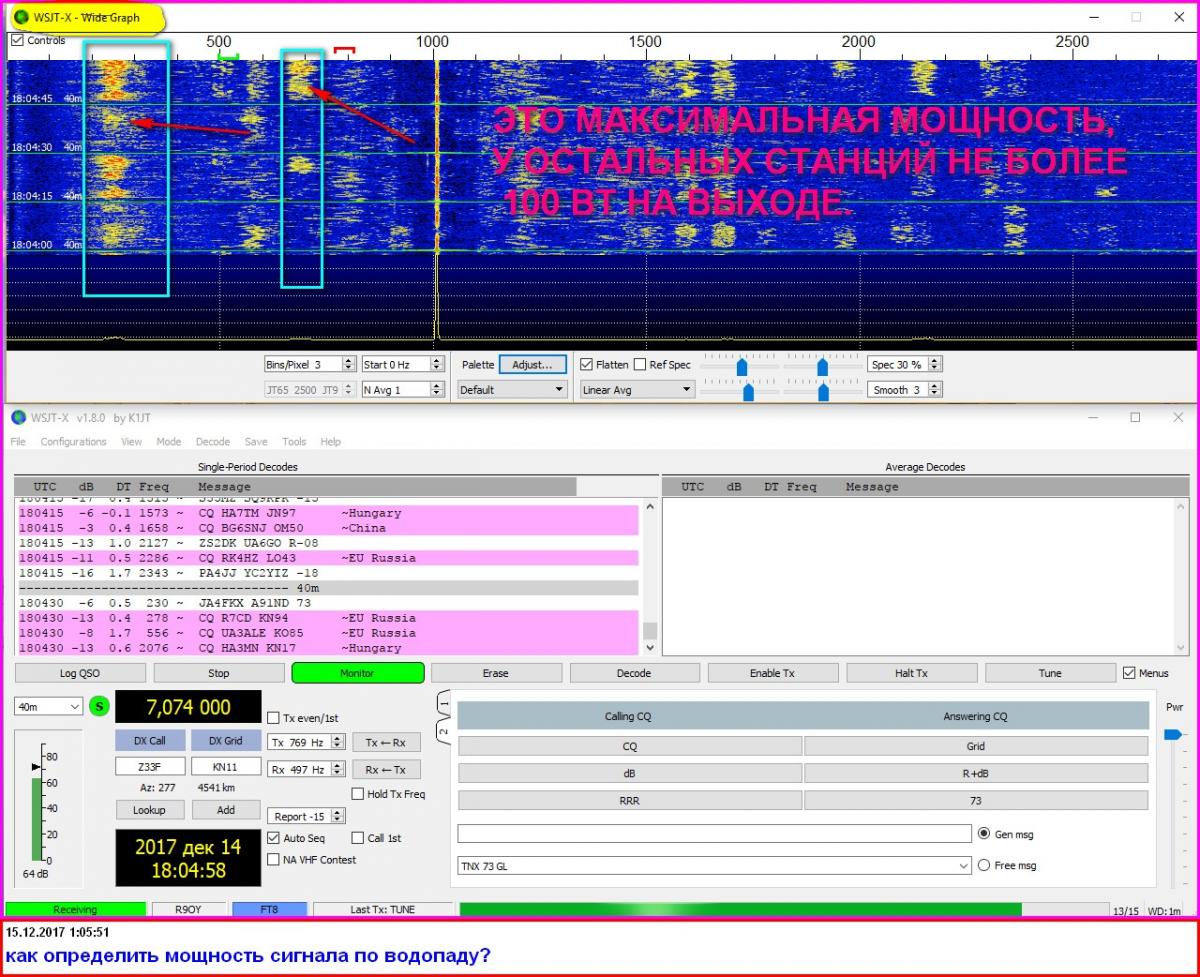Toggle the Flatten checkbox

pos(587,365)
